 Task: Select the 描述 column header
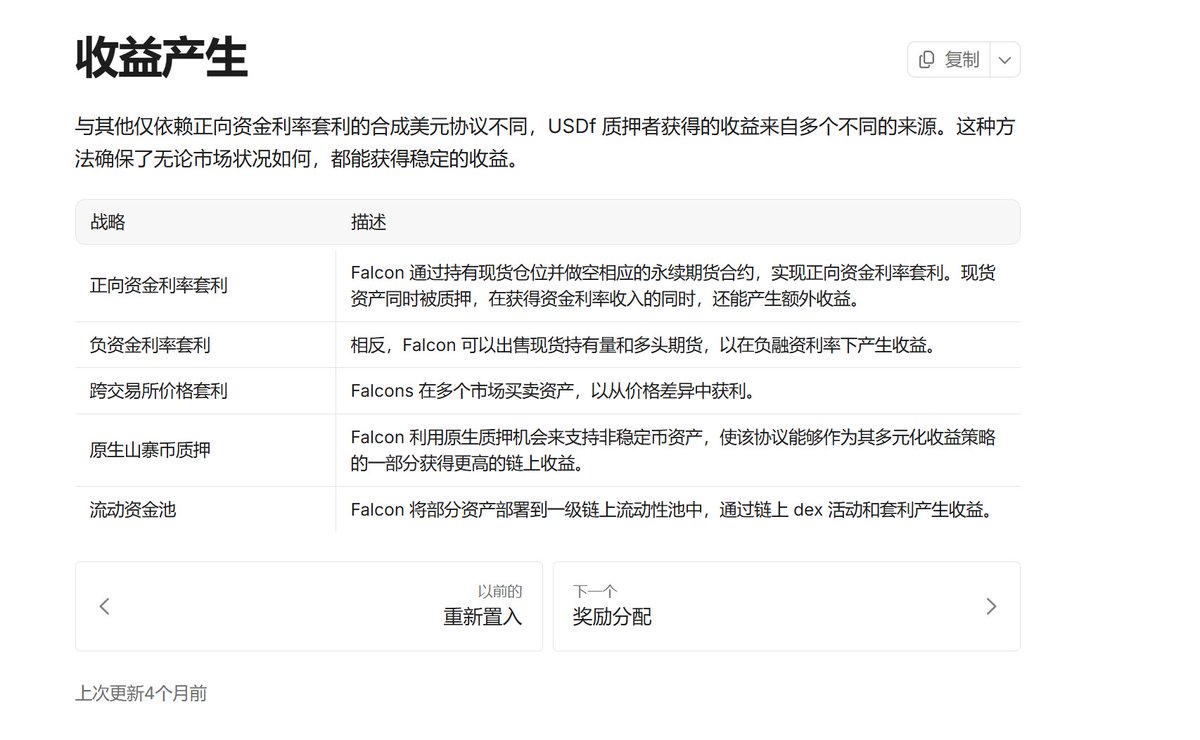[368, 222]
